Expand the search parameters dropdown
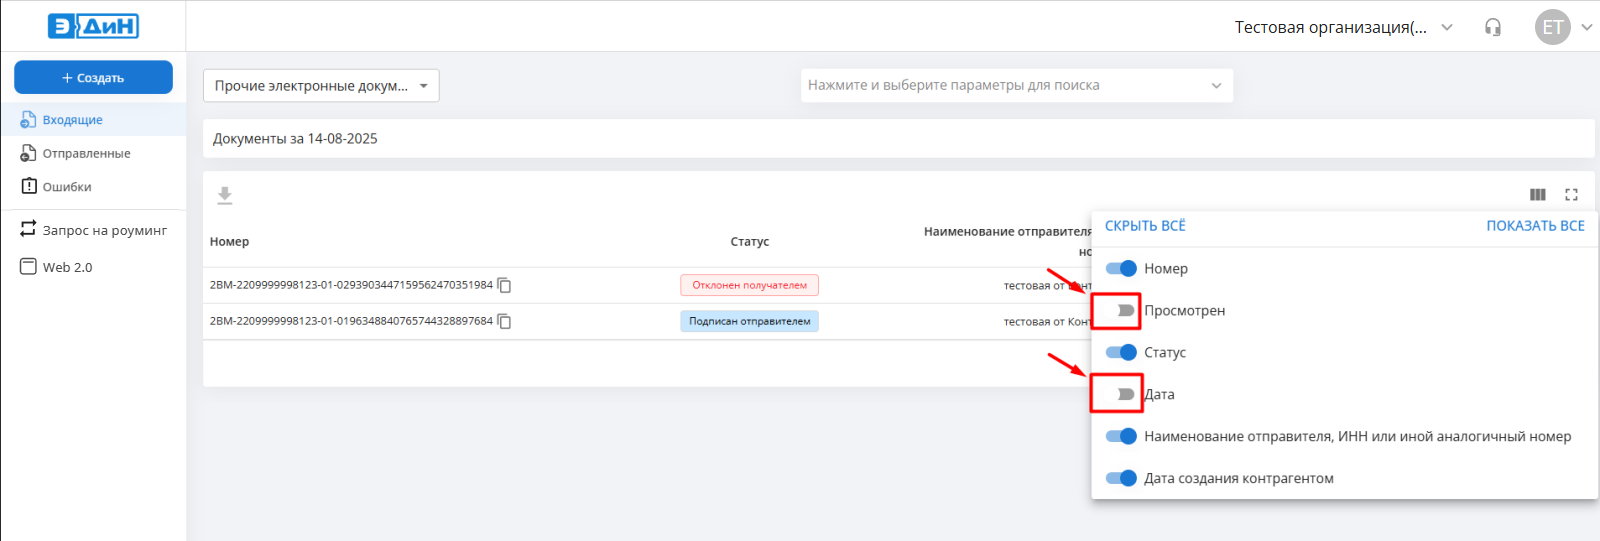Screen dimensions: 1600x541 coord(1216,86)
